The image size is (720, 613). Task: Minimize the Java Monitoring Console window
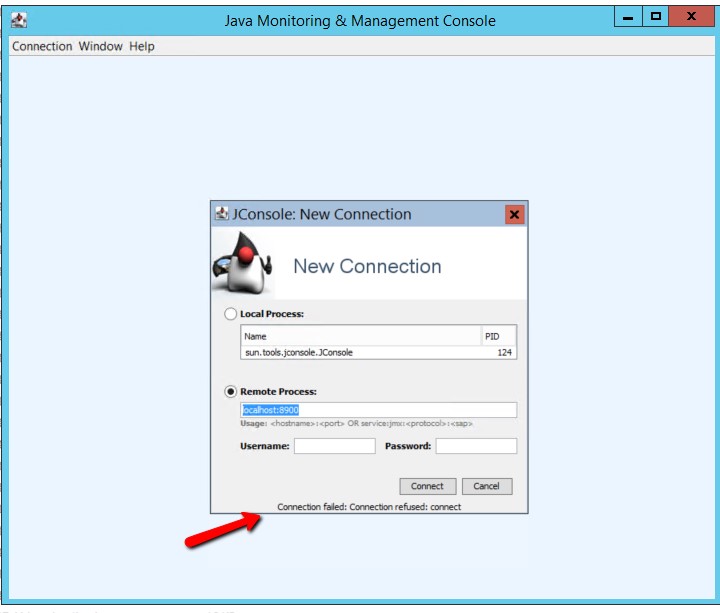pyautogui.click(x=628, y=17)
